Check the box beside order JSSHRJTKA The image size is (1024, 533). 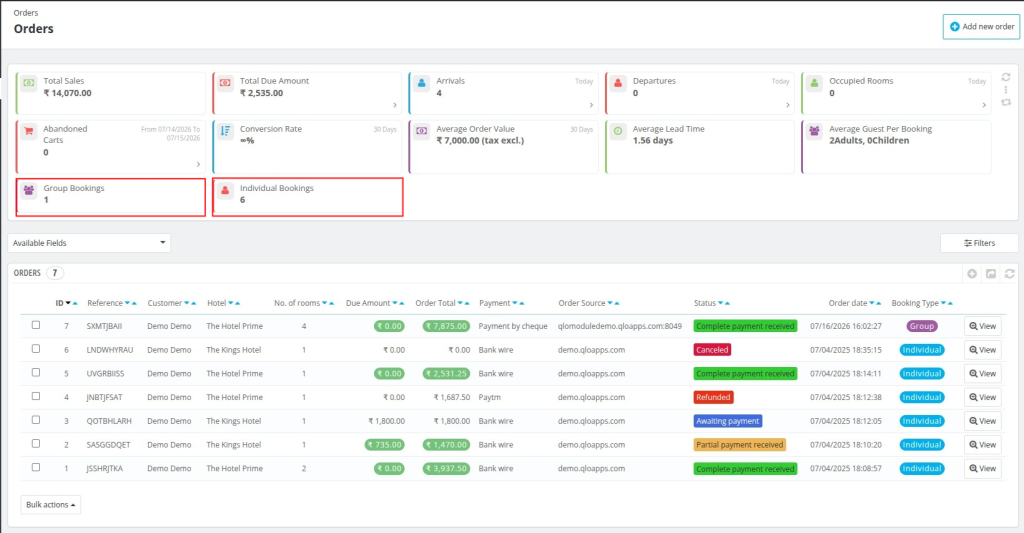point(36,468)
